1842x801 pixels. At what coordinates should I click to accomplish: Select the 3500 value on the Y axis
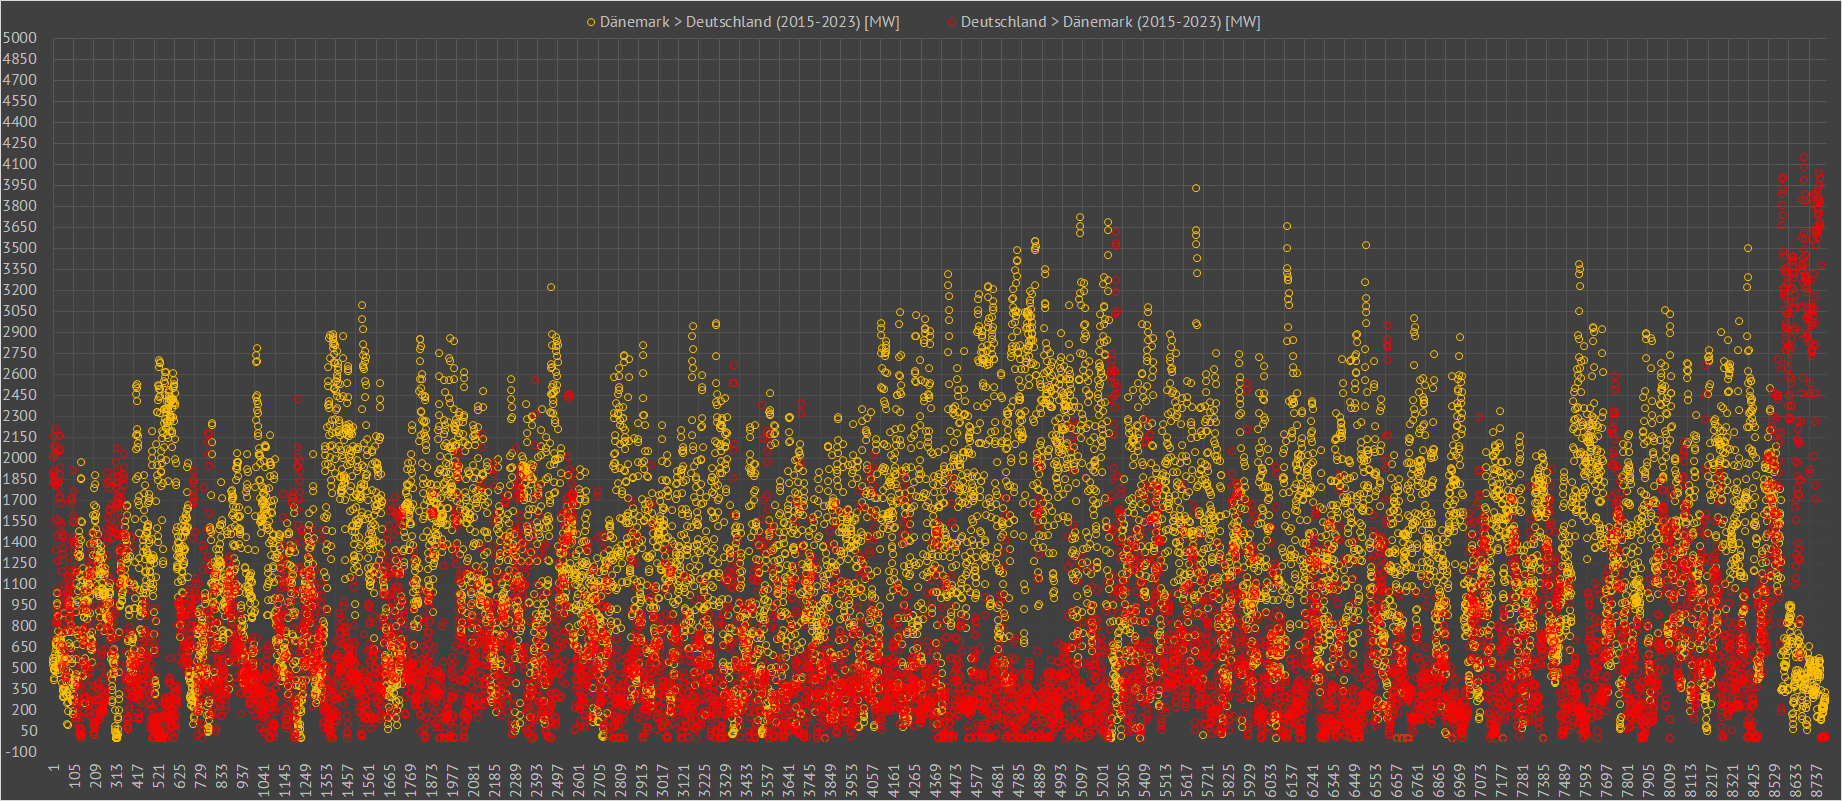(x=20, y=248)
